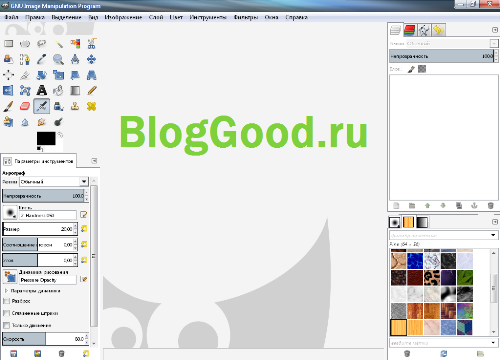Select the Shear tool
The height and width of the screenshot is (360, 500).
pos(75,75)
